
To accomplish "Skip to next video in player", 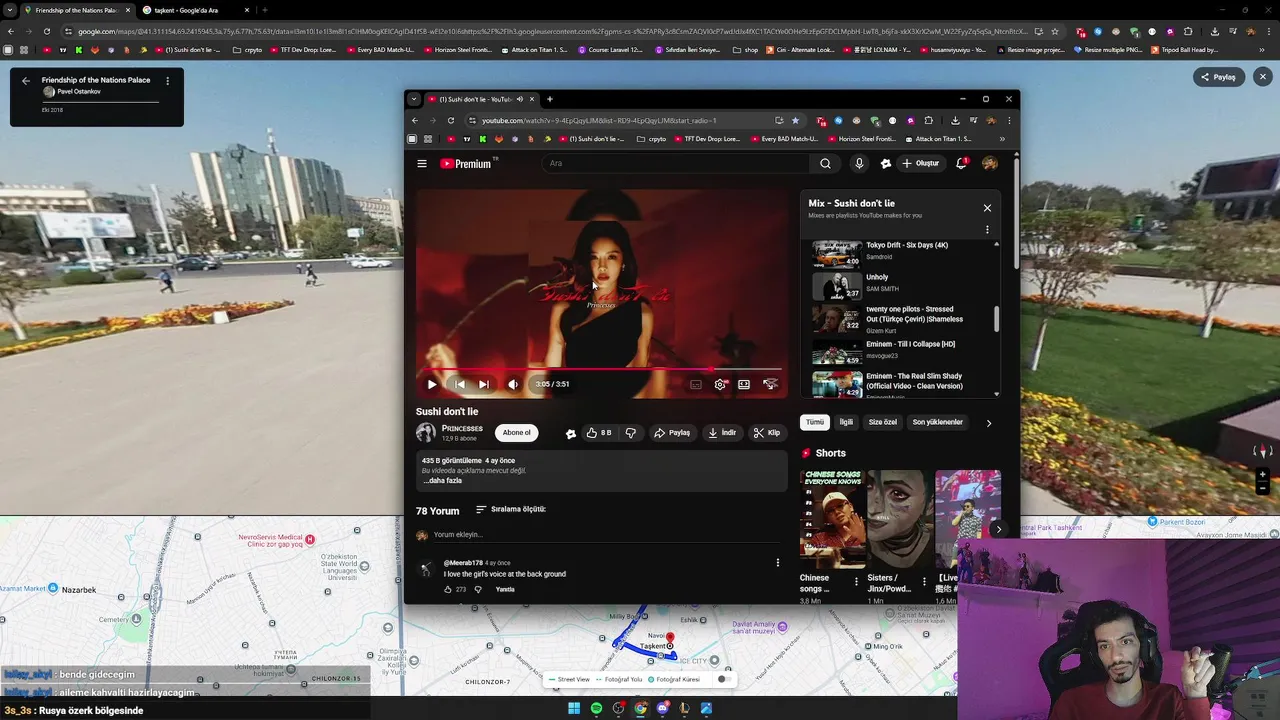I will click(x=484, y=384).
